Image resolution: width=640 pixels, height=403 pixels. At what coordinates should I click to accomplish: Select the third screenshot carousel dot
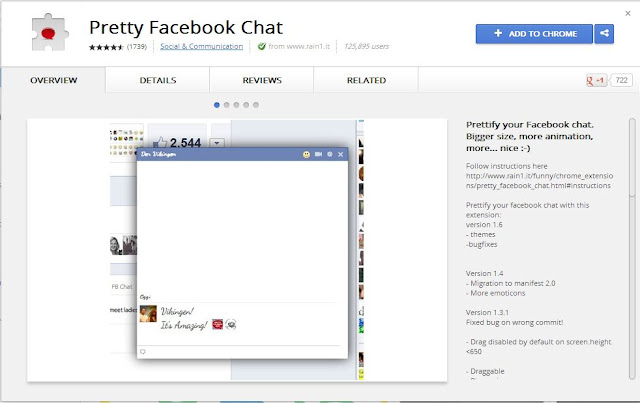point(236,105)
